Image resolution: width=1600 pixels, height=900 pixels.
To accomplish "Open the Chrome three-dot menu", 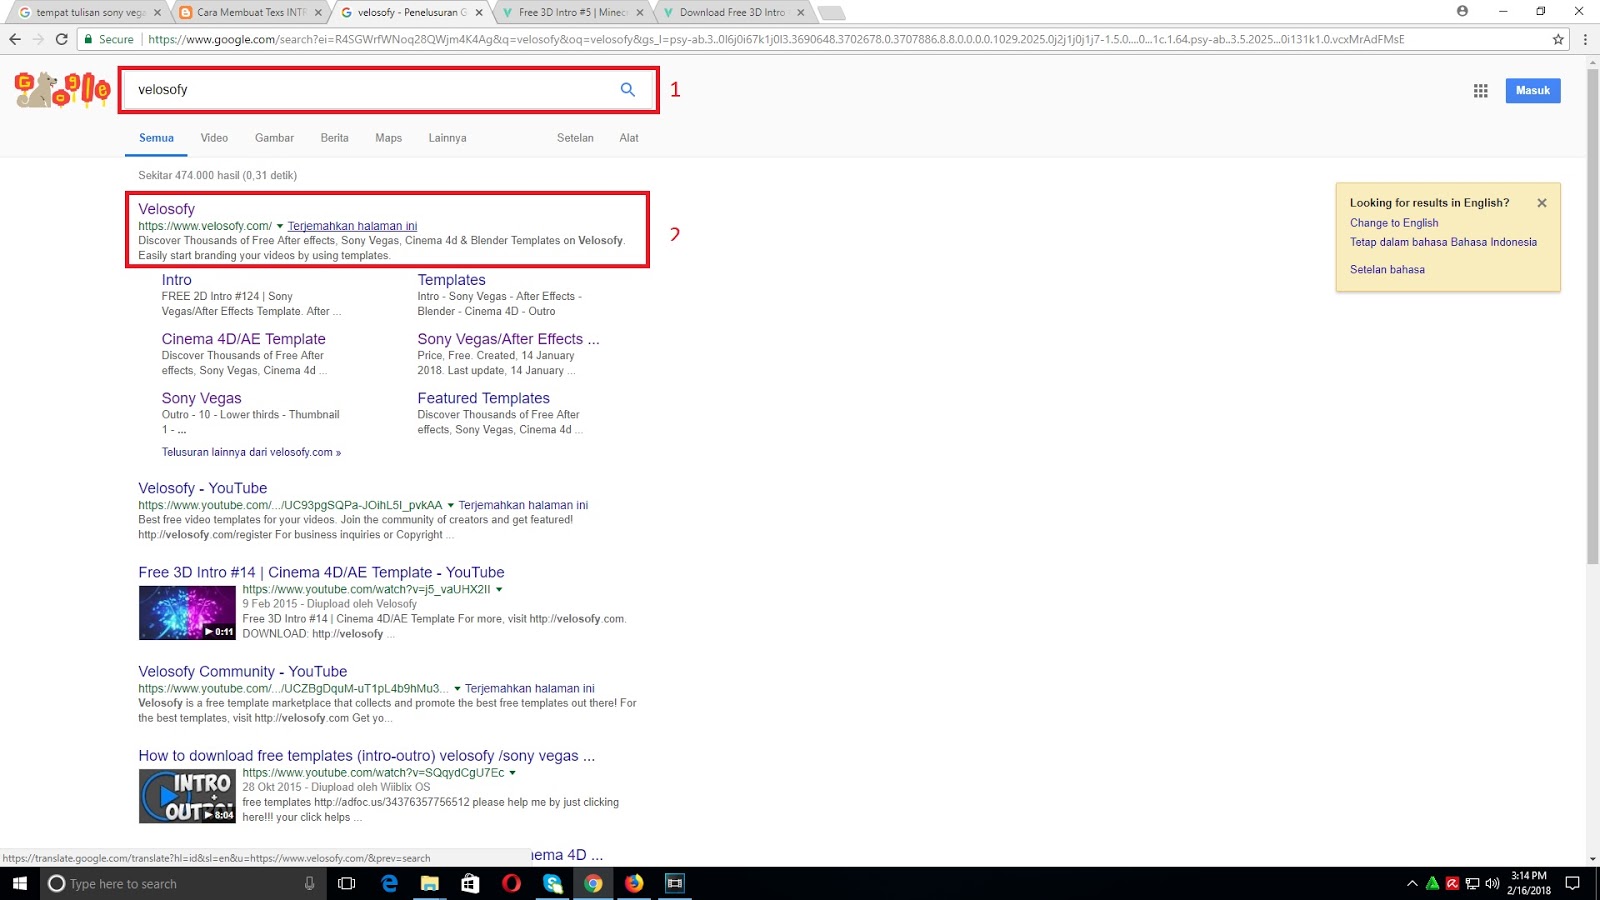I will 1585,39.
